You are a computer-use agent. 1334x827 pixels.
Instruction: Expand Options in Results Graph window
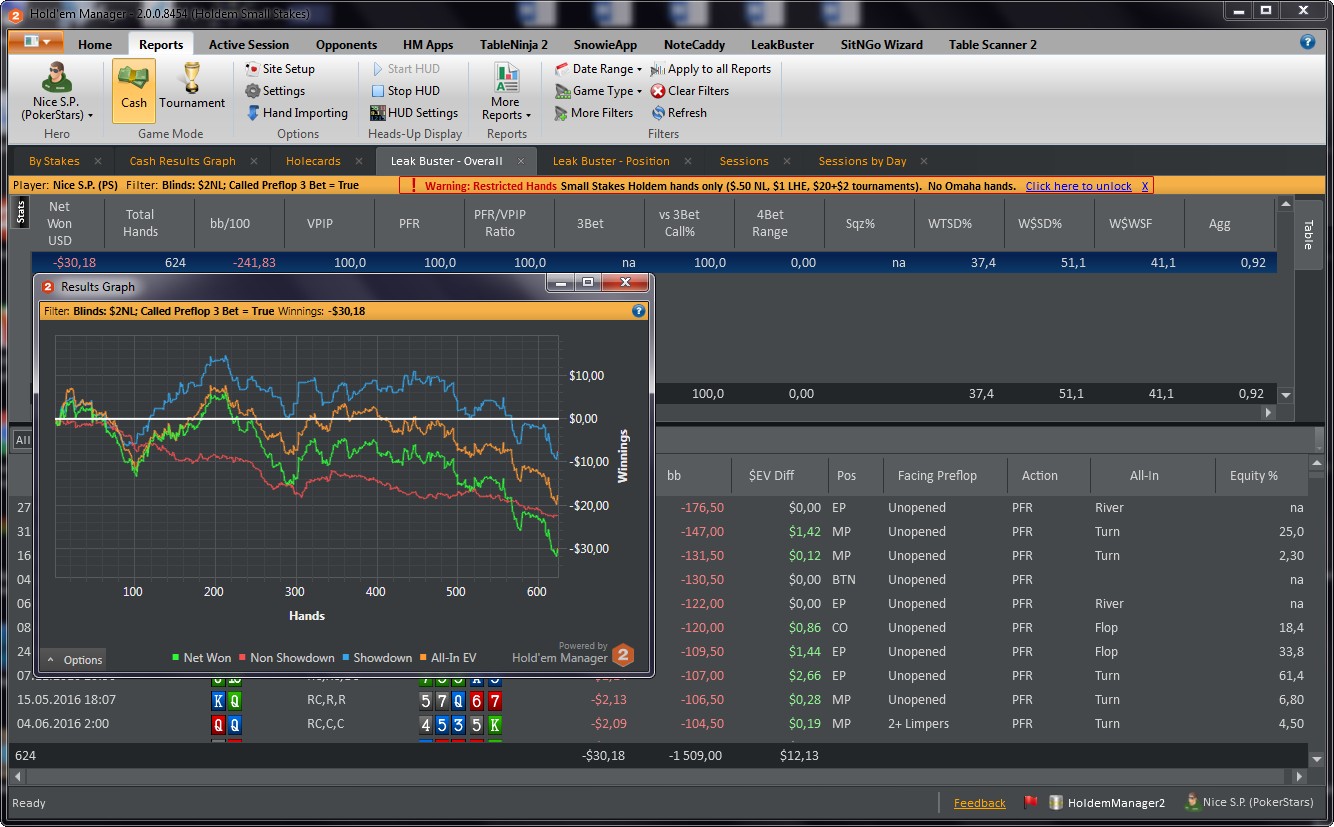tap(74, 659)
